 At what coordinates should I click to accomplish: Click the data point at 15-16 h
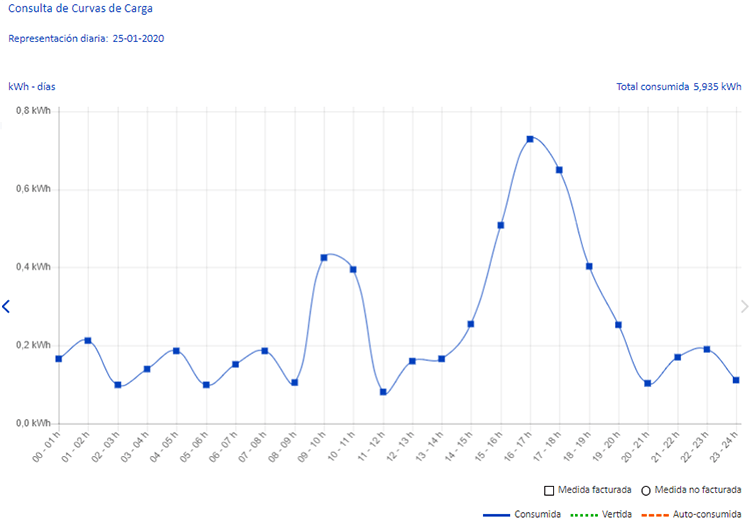point(500,225)
